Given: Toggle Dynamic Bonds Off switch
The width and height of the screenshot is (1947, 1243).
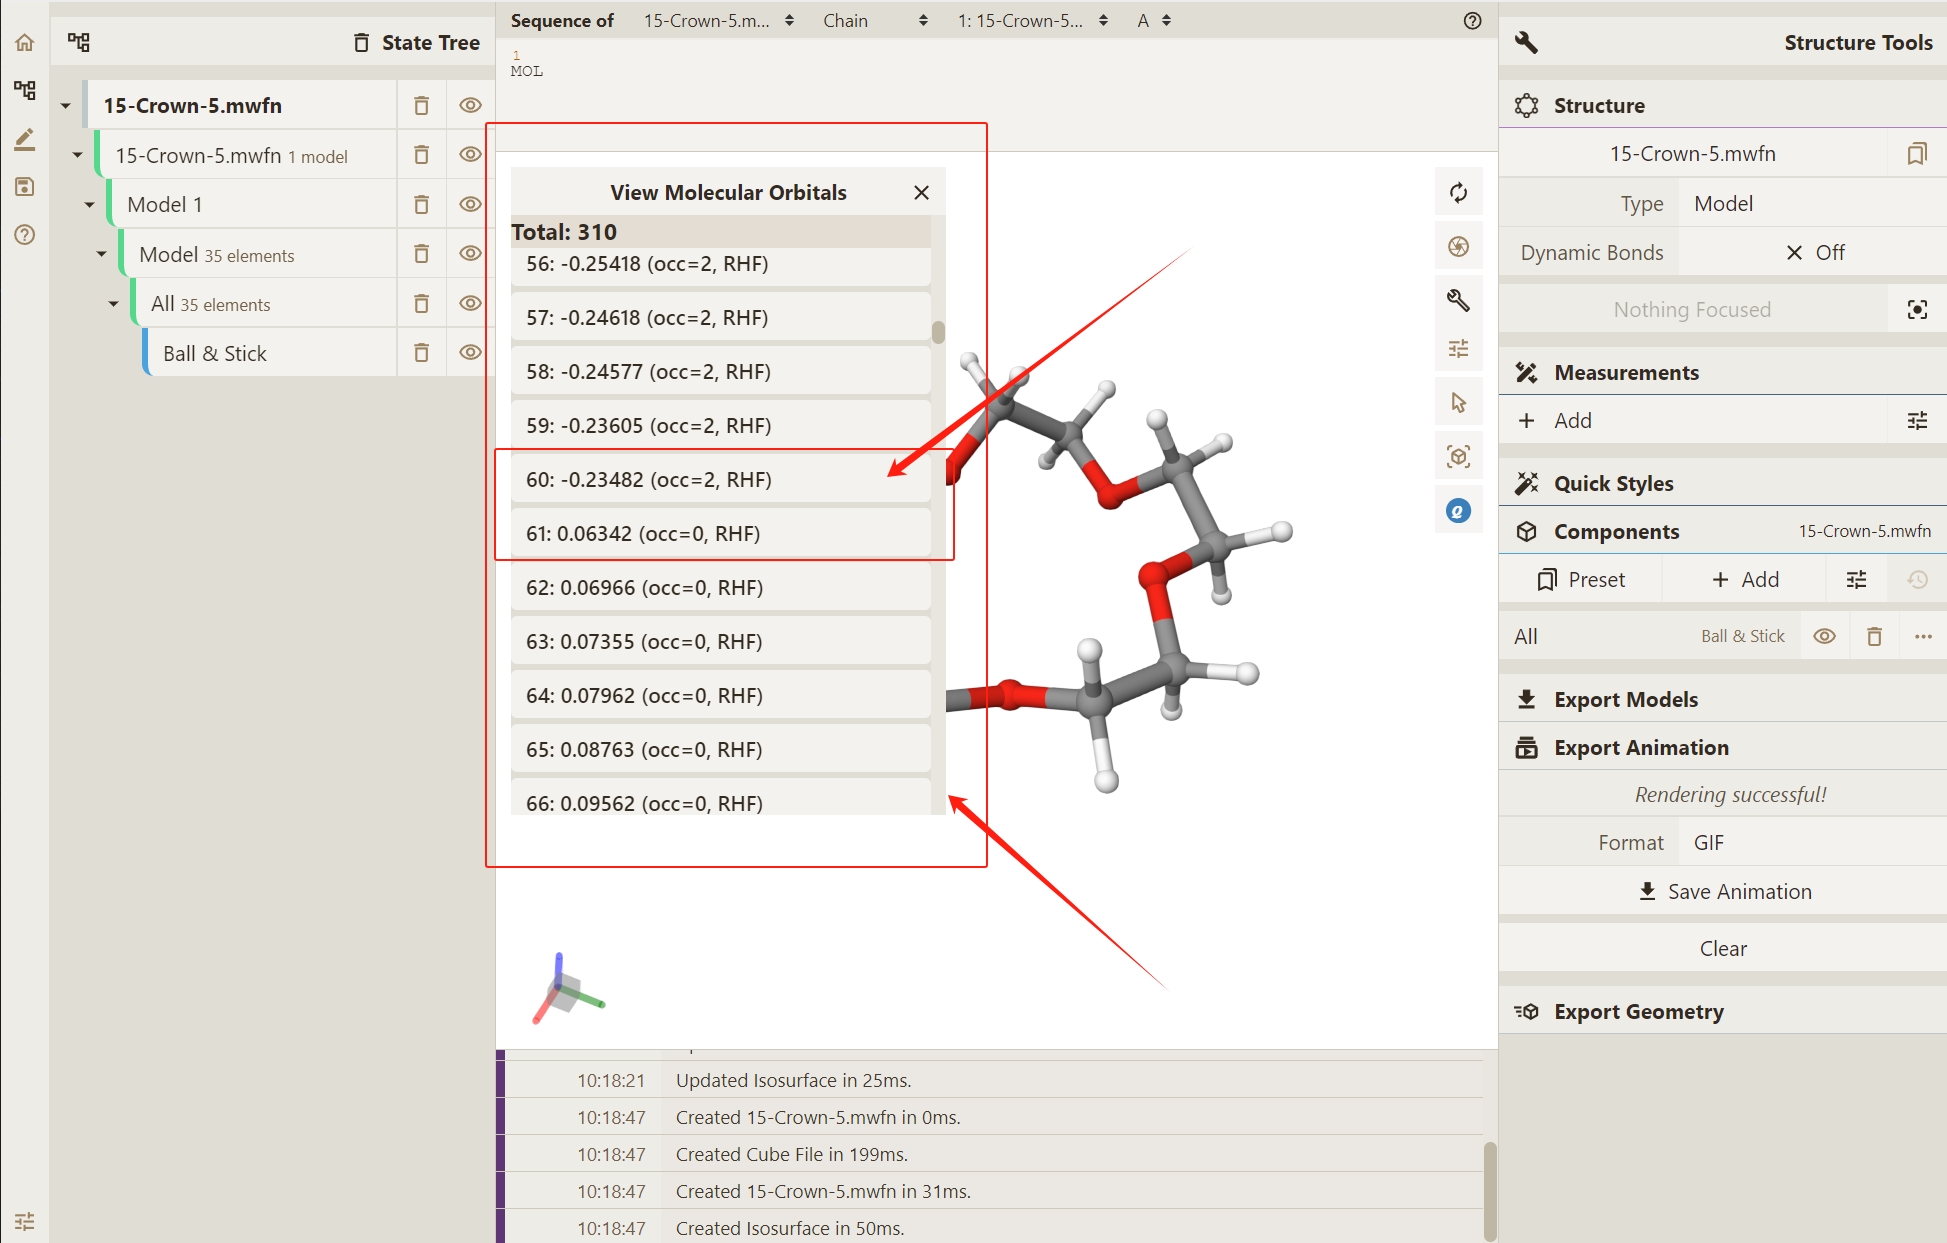Looking at the screenshot, I should click(x=1813, y=253).
